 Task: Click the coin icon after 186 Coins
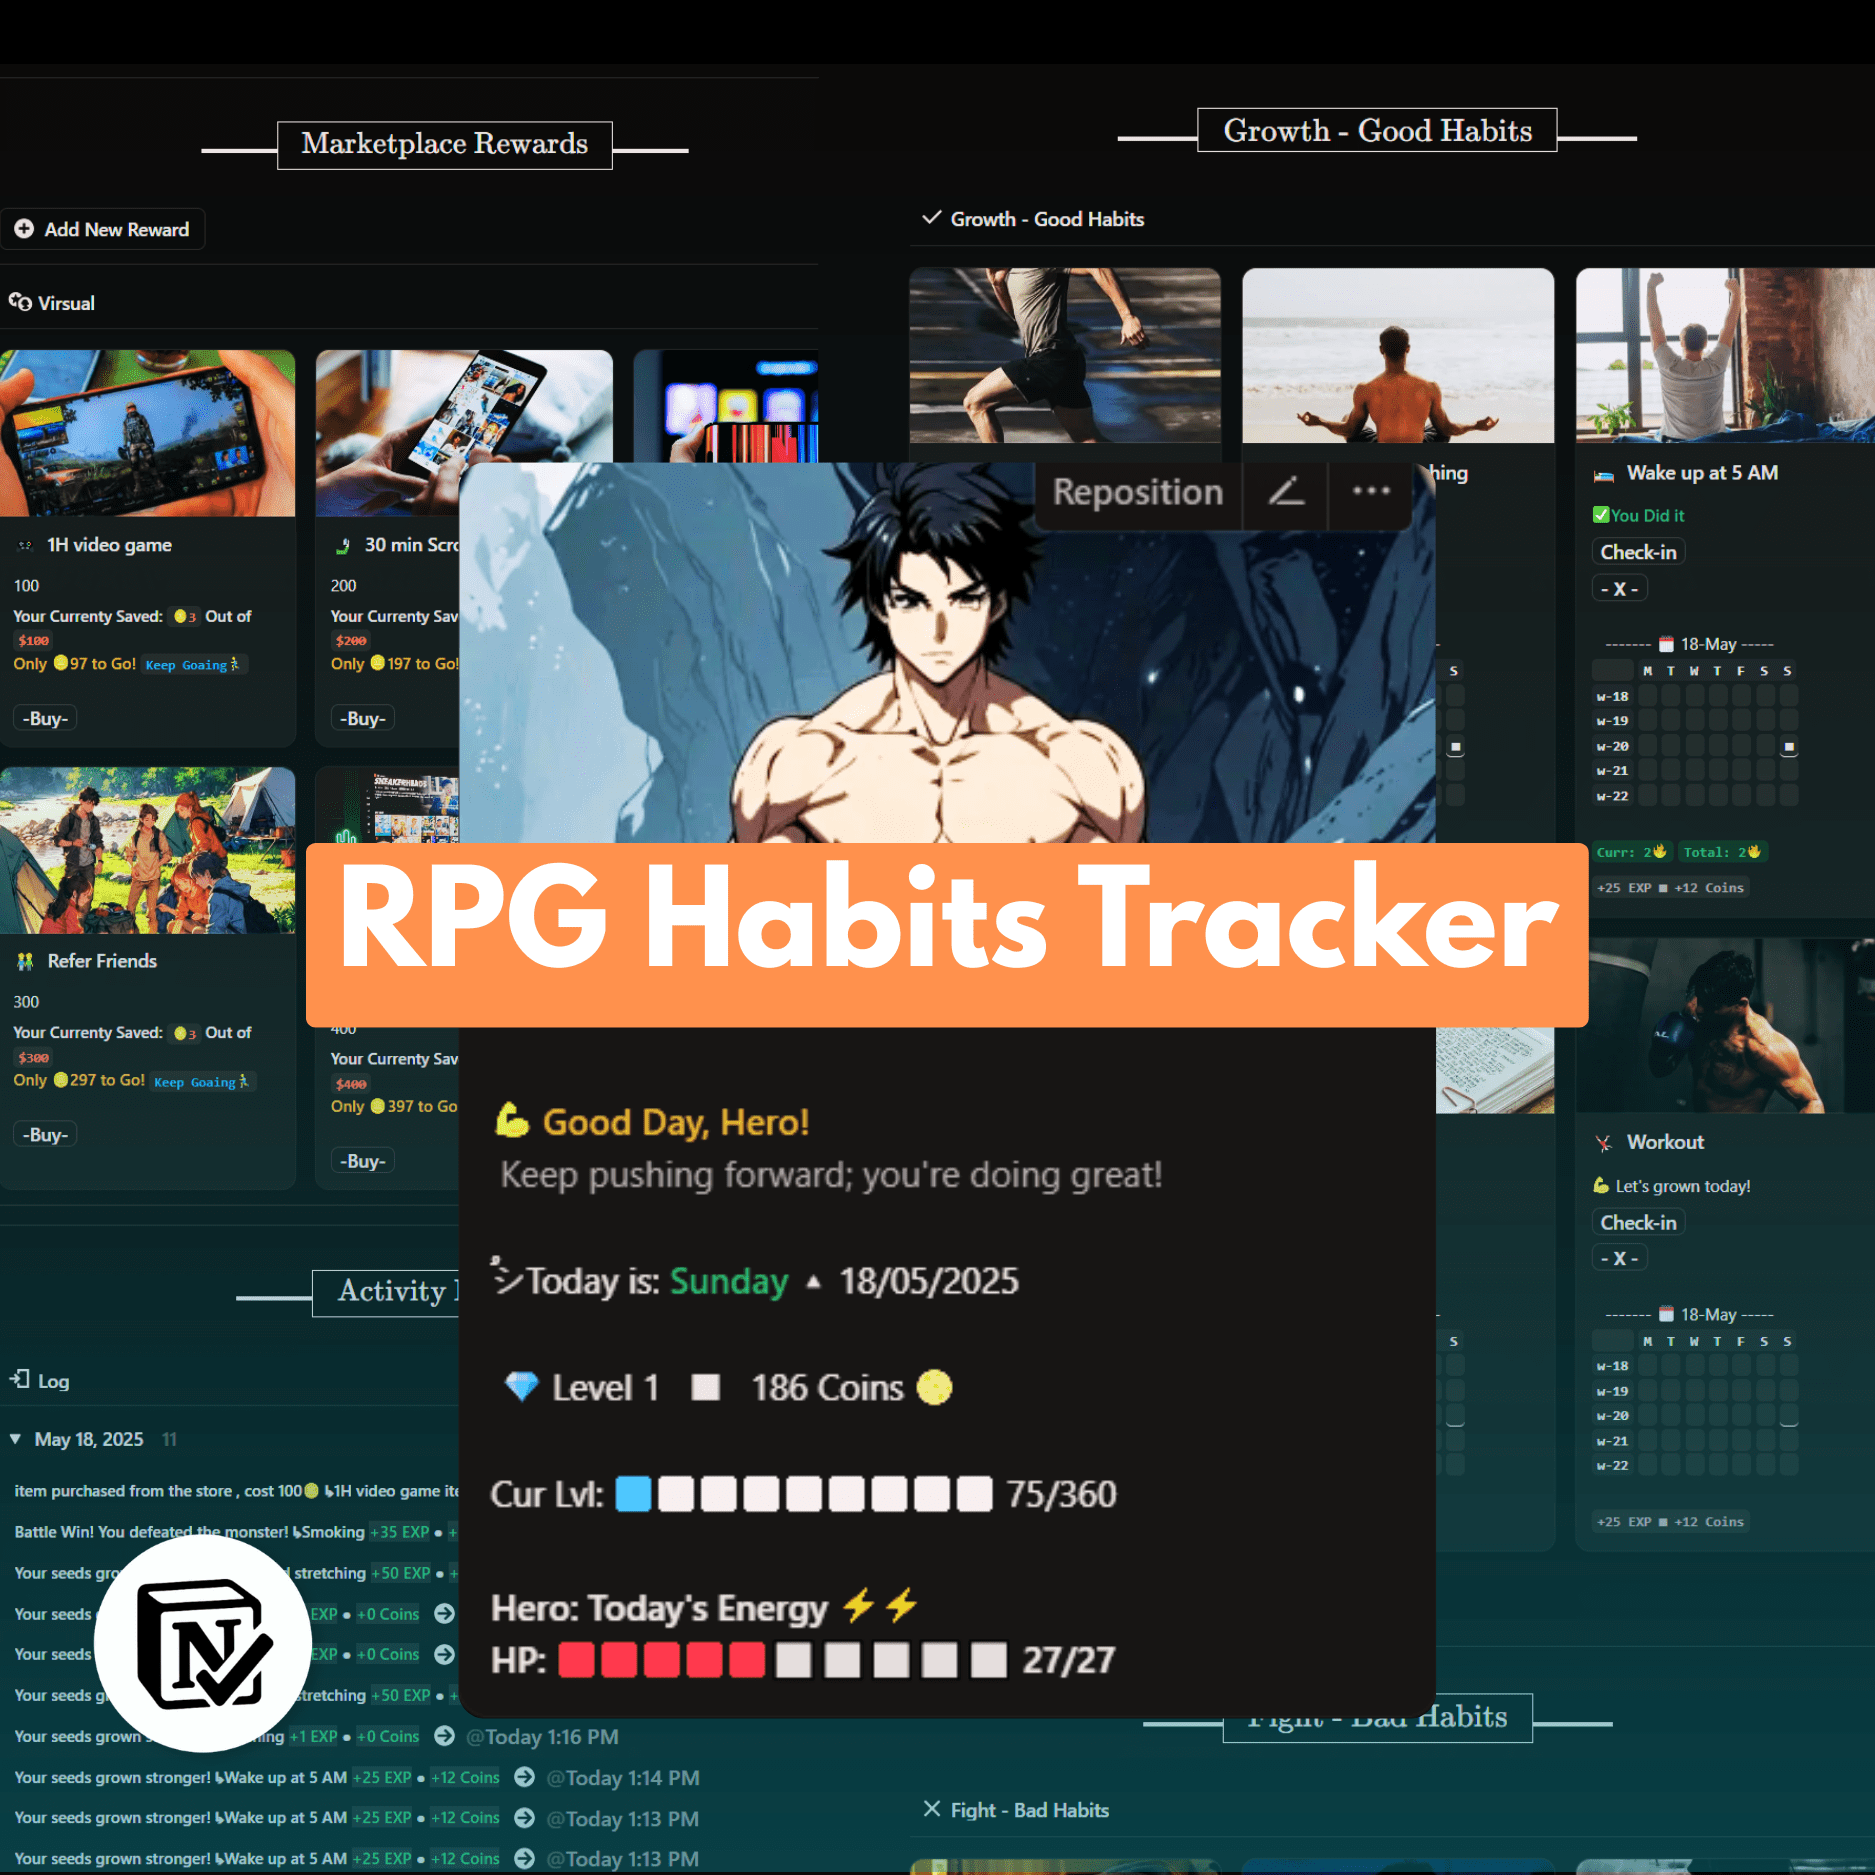934,1387
